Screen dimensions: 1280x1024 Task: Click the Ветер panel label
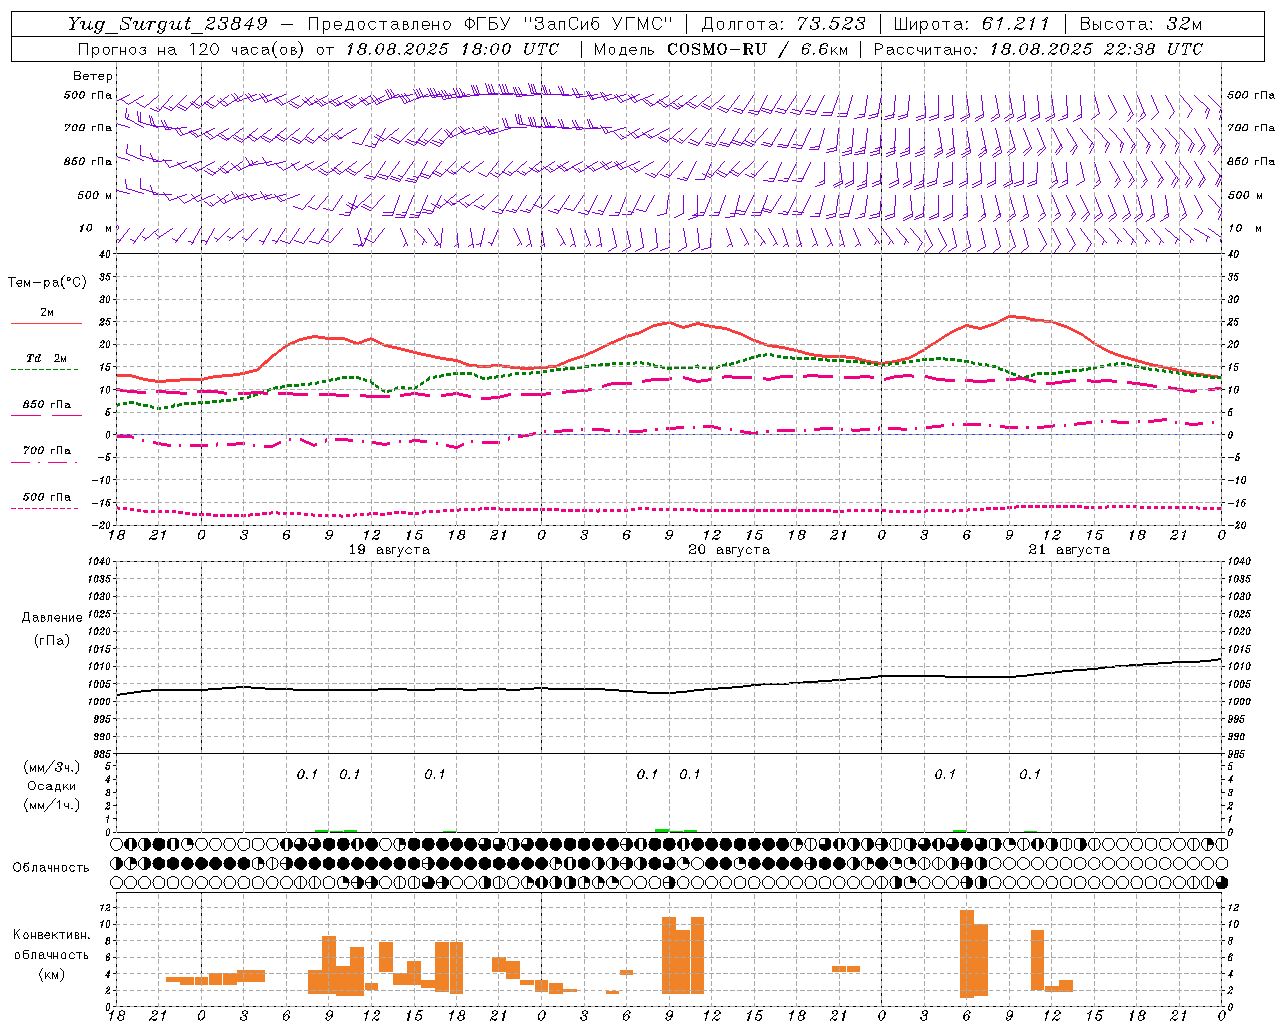[x=93, y=76]
